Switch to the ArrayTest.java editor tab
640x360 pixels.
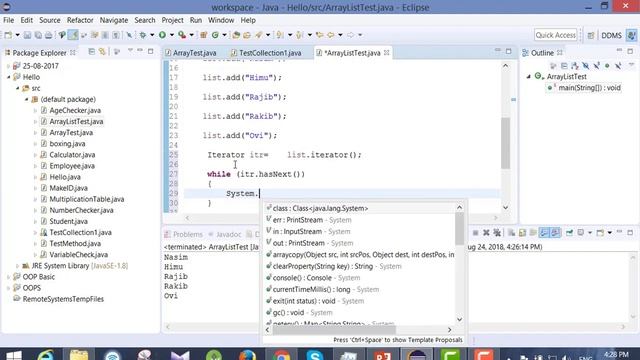tap(191, 53)
